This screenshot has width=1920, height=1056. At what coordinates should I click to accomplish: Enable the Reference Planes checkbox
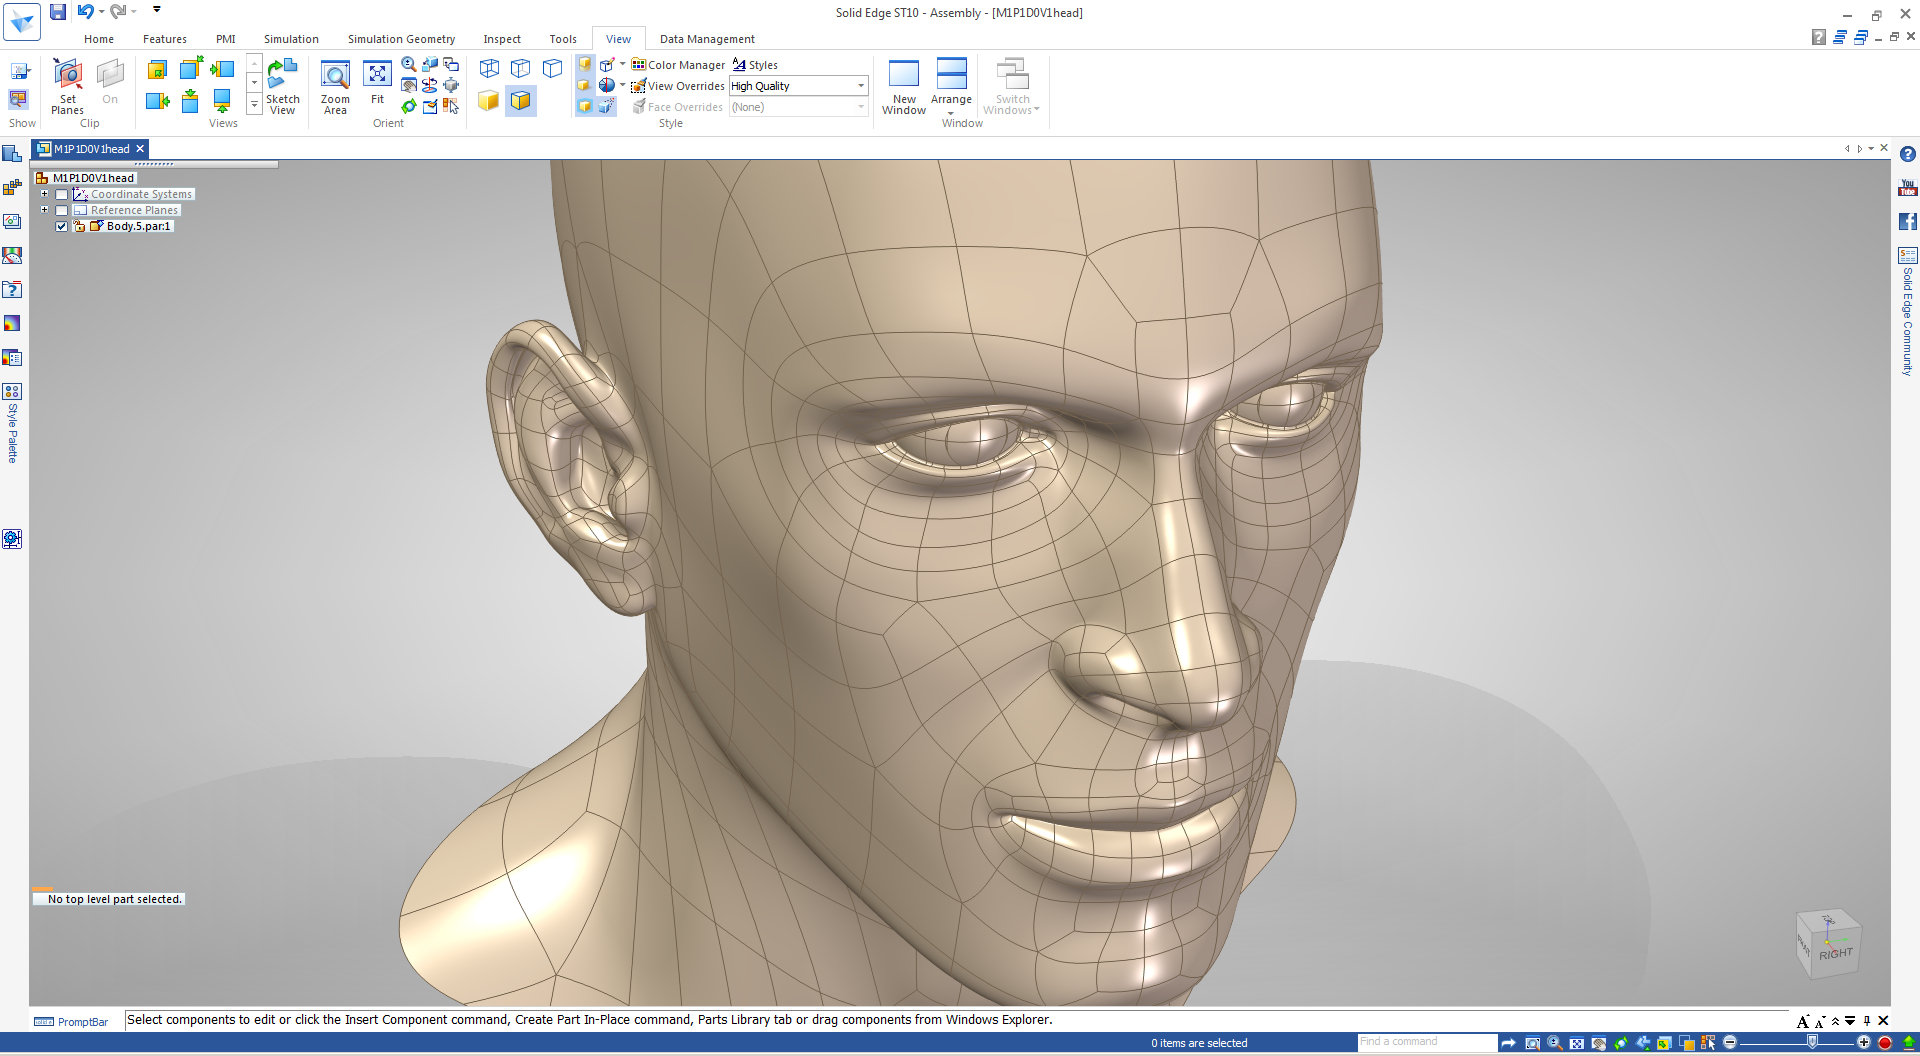pos(61,210)
